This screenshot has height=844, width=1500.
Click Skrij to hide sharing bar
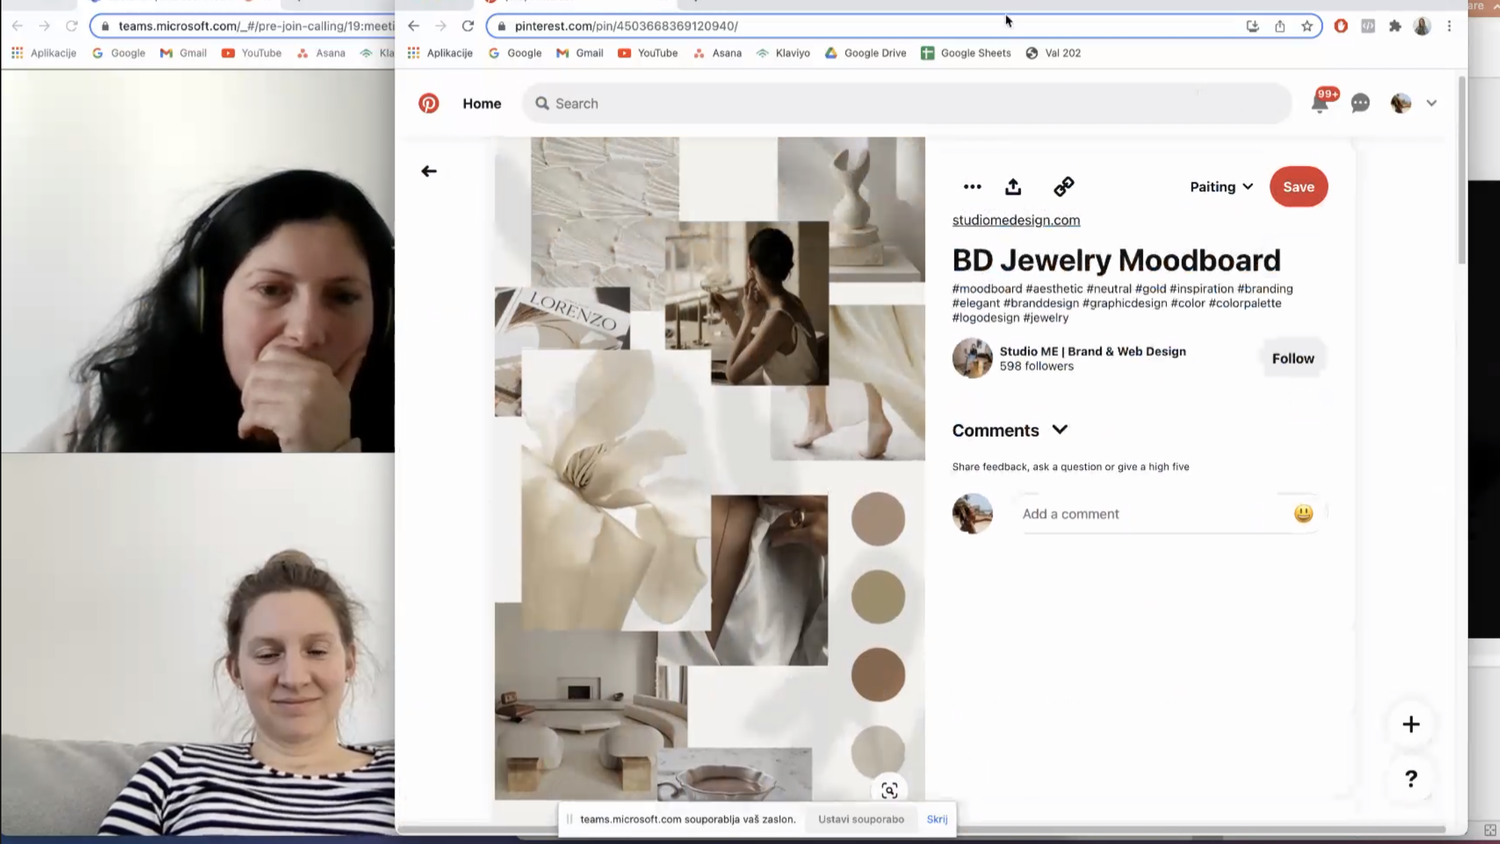[937, 819]
